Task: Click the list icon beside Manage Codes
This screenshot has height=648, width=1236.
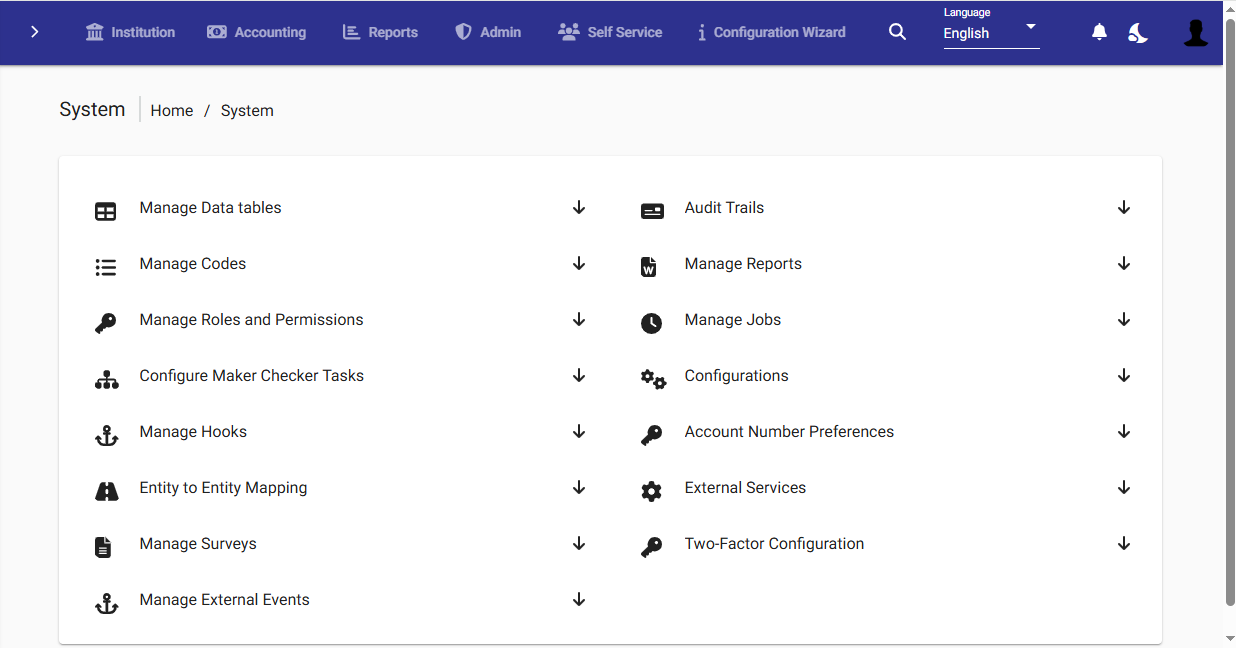Action: 106,268
